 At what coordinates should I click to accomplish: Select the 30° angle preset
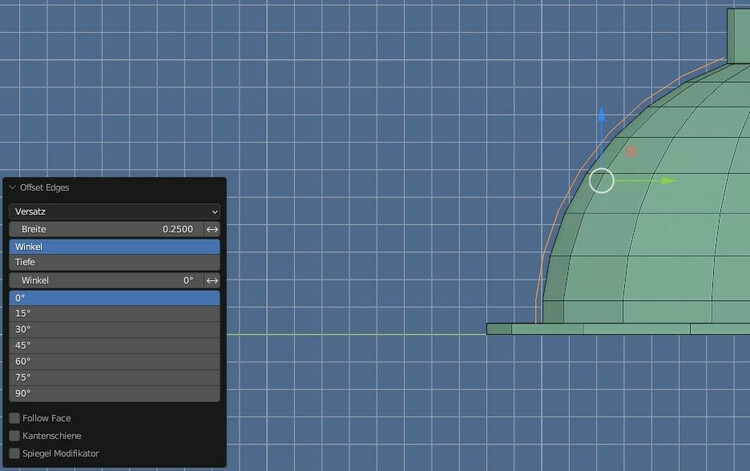[x=114, y=329]
